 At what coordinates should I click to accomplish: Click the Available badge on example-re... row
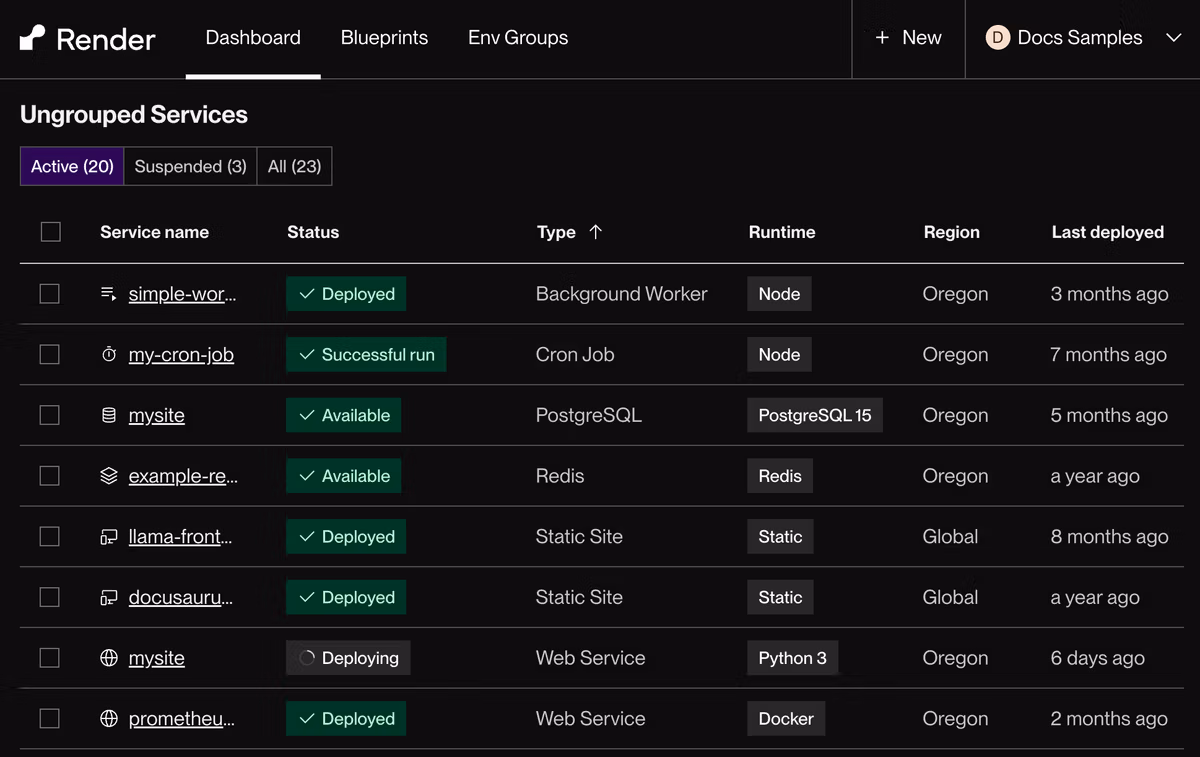tap(344, 476)
